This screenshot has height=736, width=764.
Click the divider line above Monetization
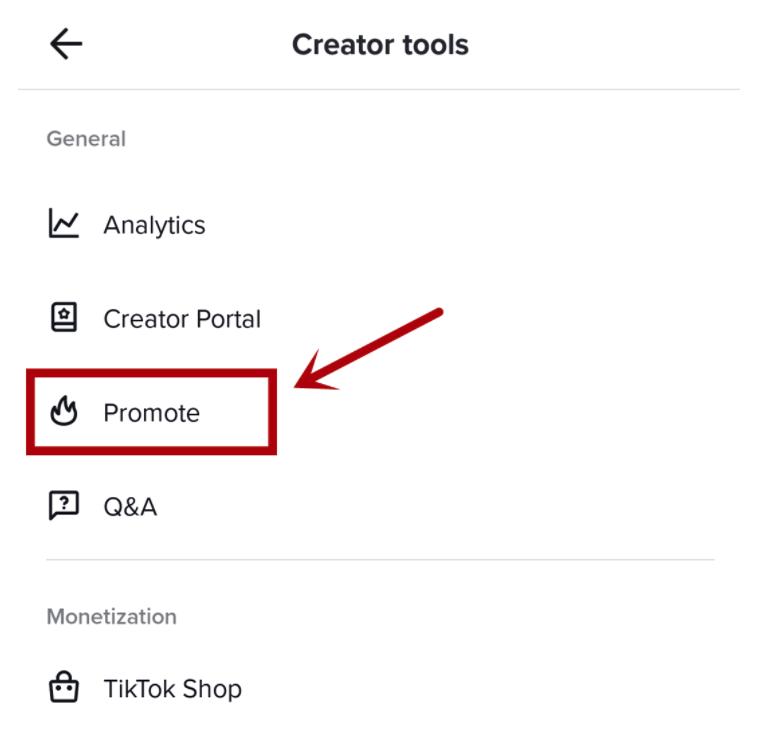[380, 559]
